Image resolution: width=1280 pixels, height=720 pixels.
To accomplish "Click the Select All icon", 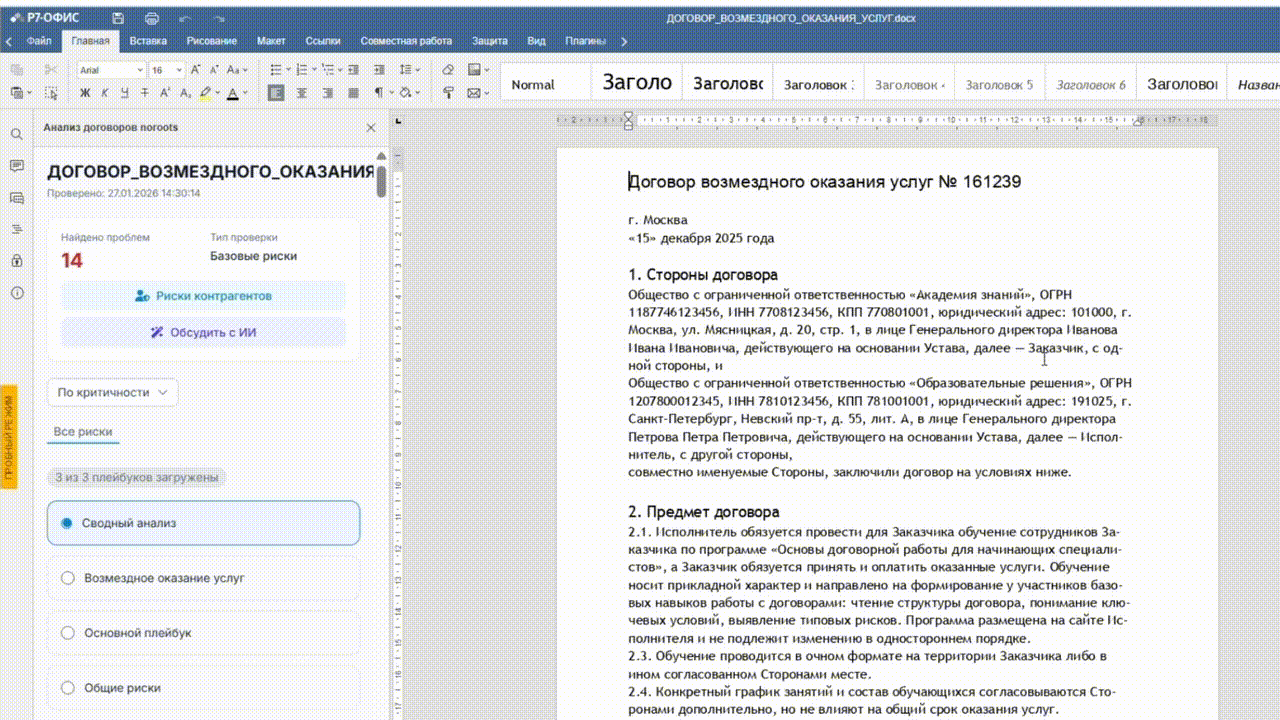I will point(51,93).
